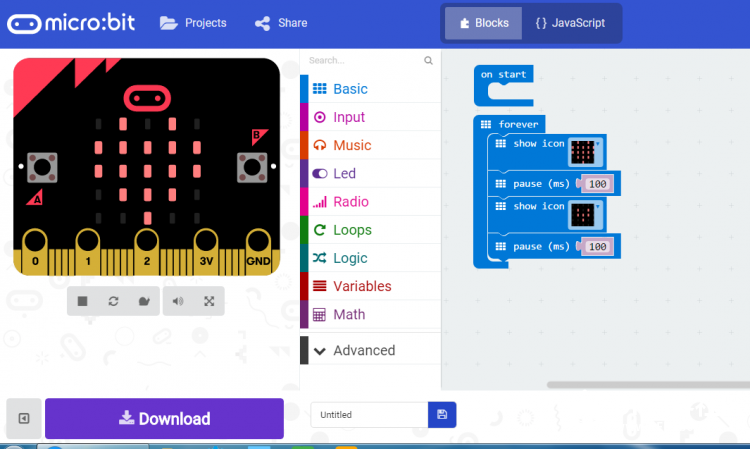Screen dimensions: 750x449
Task: Expand the Advanced categories section
Action: tap(370, 350)
